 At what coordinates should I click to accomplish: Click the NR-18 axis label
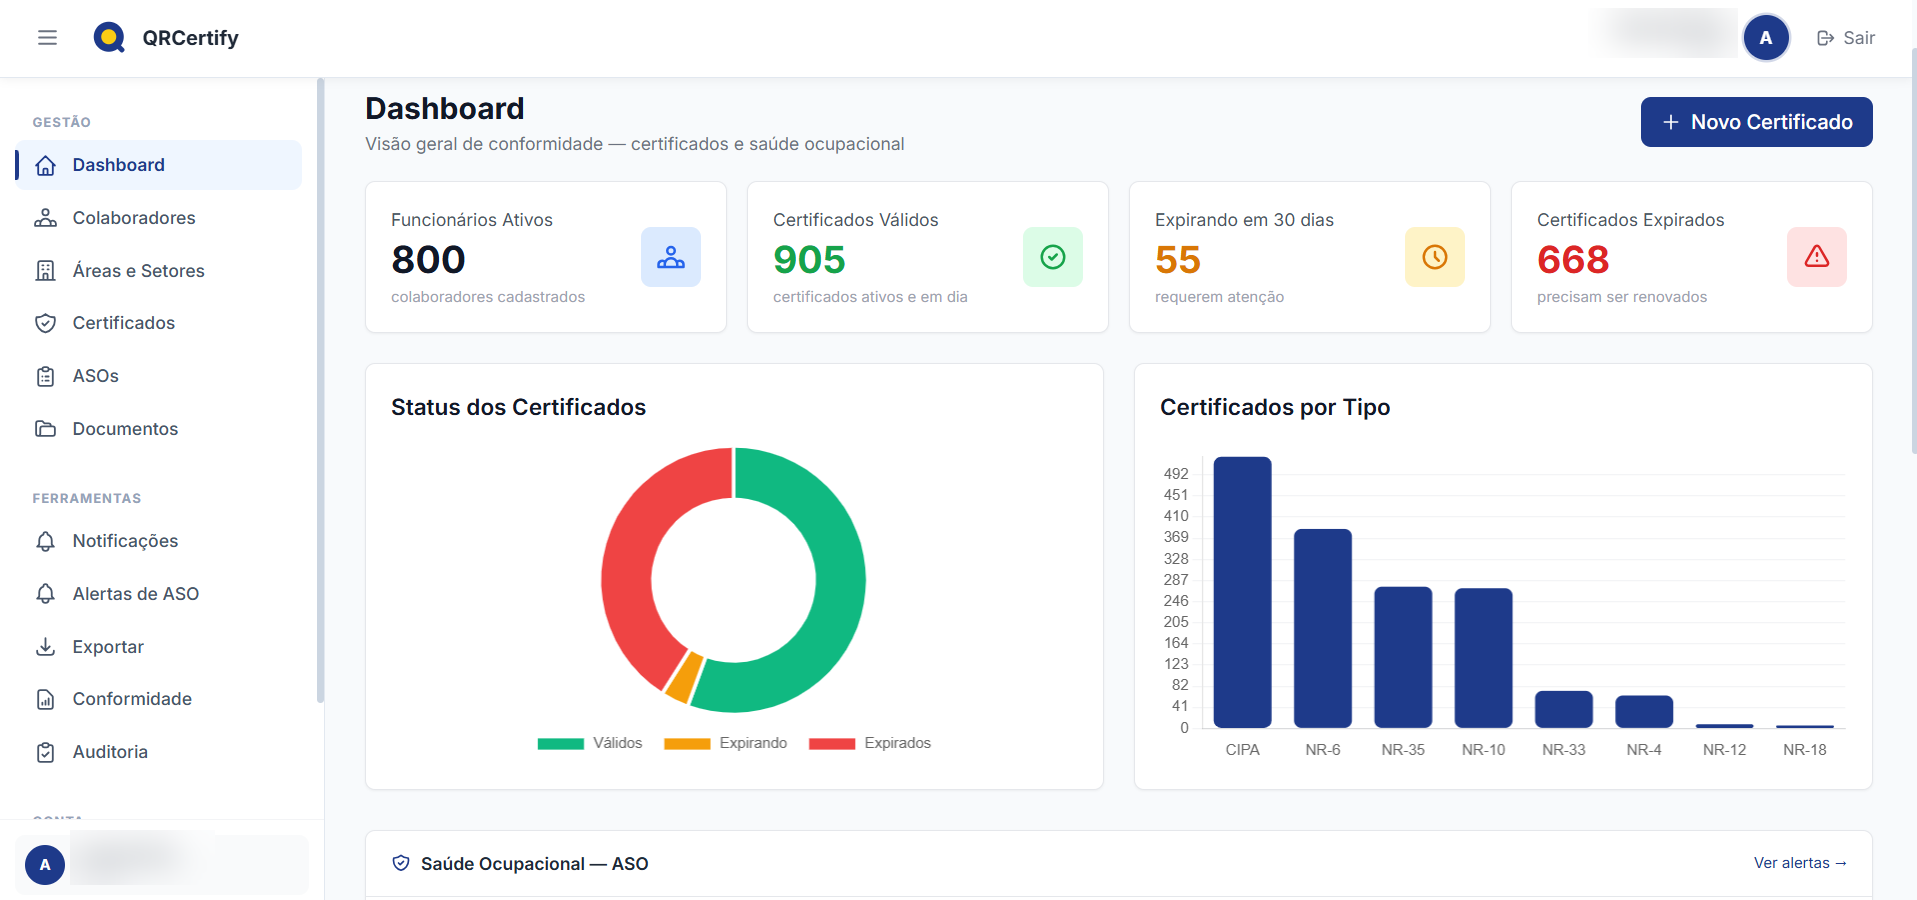tap(1804, 750)
